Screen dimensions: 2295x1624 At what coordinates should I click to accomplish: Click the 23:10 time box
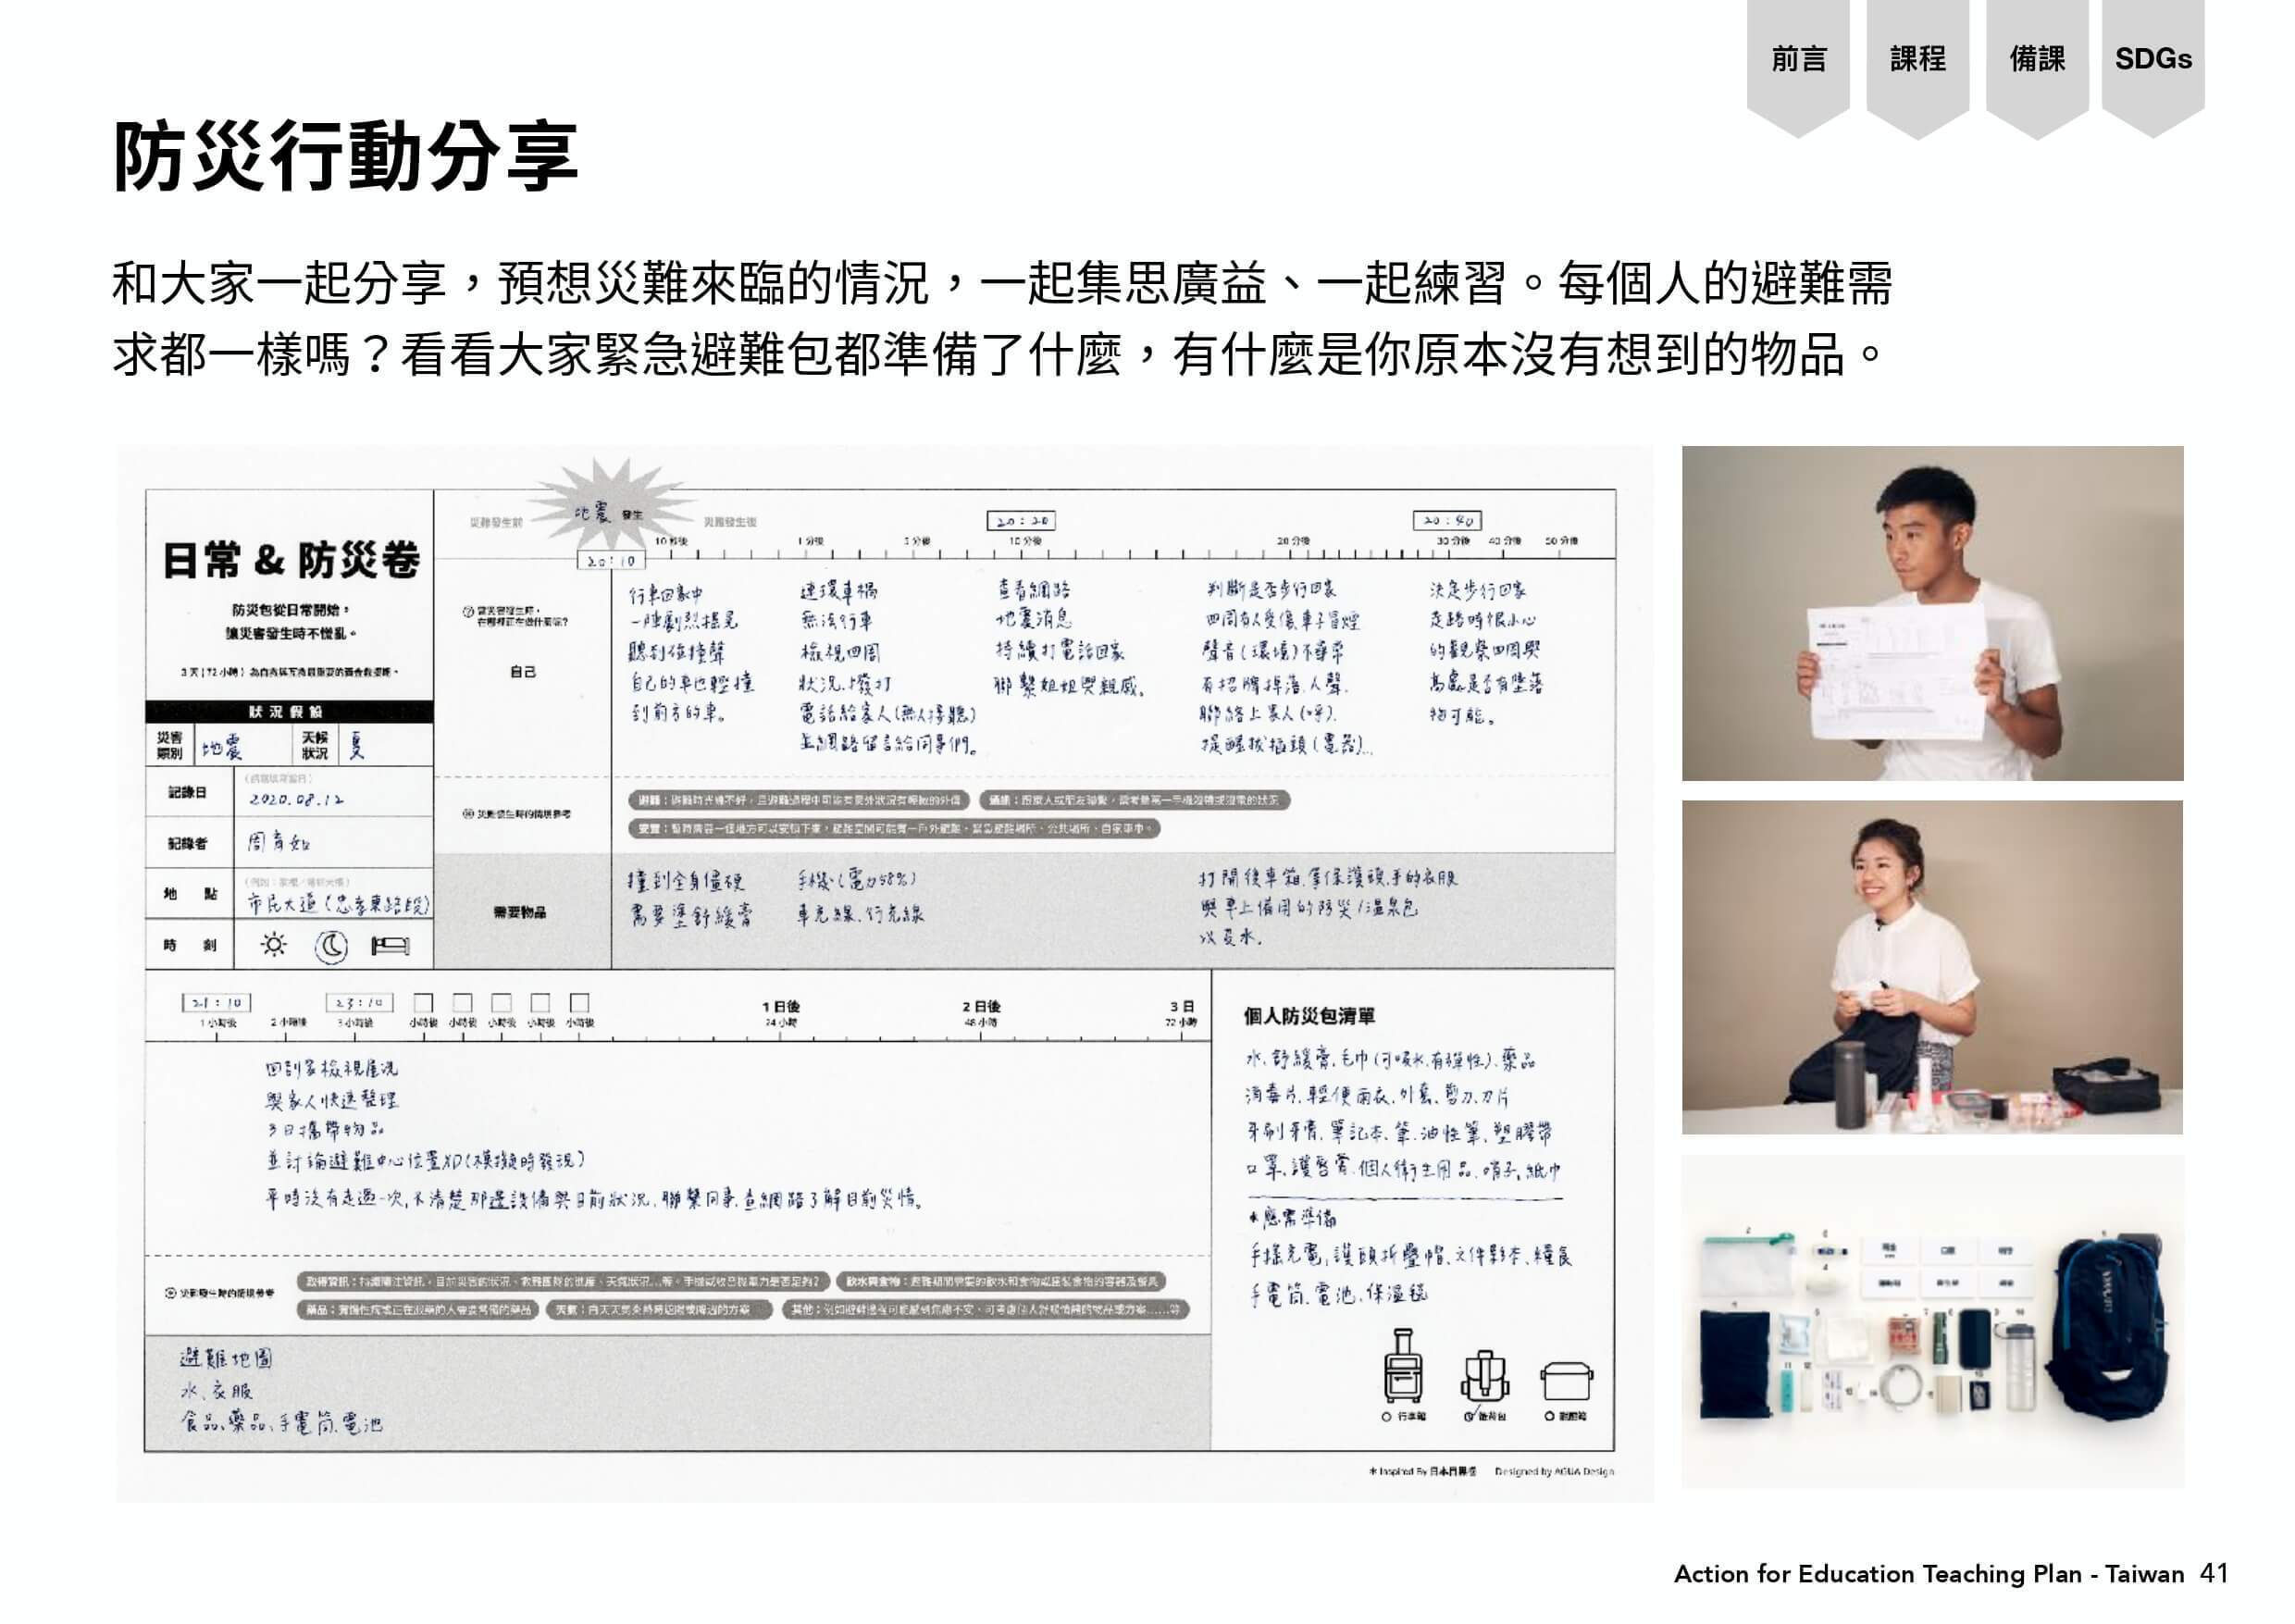(359, 1003)
